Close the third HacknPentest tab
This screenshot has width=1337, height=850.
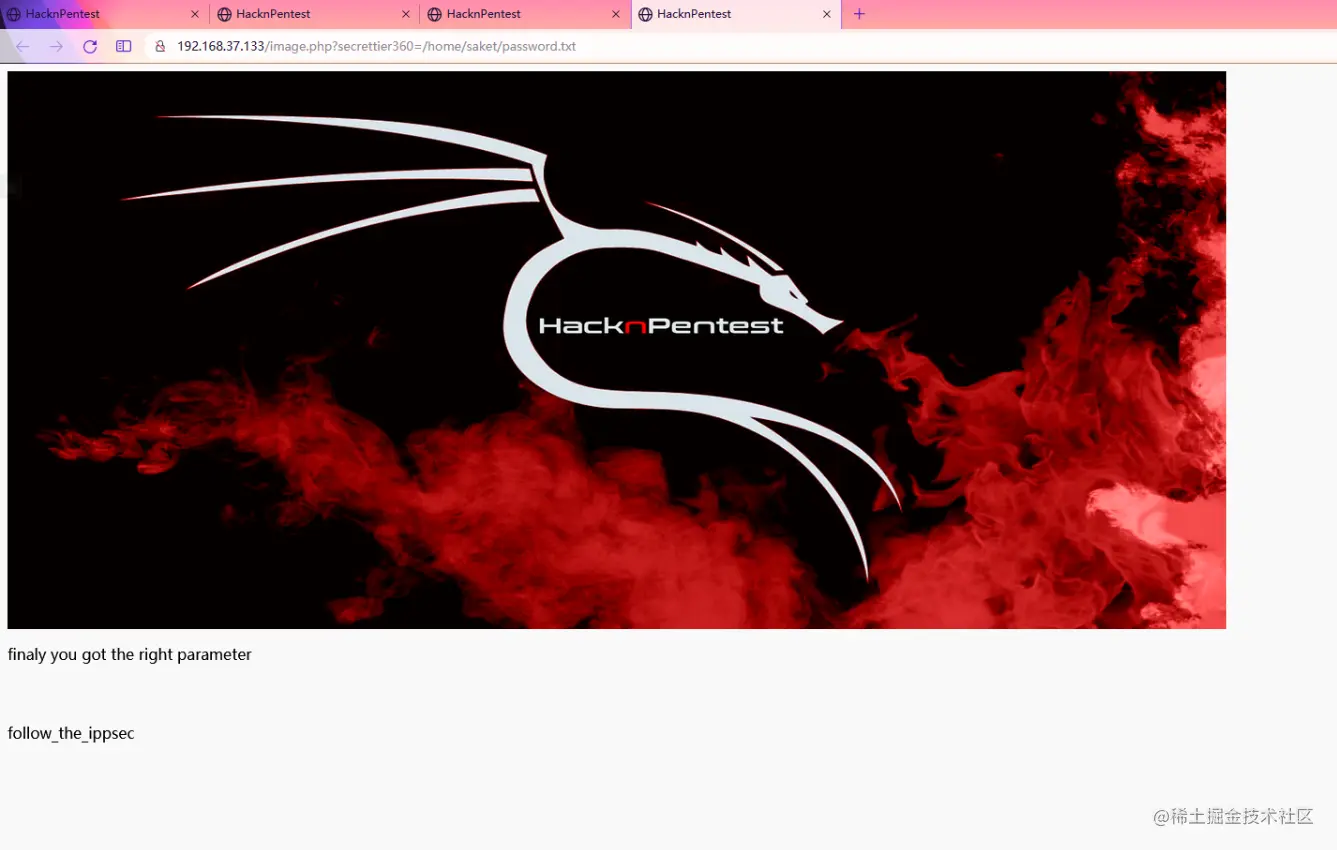tap(616, 14)
